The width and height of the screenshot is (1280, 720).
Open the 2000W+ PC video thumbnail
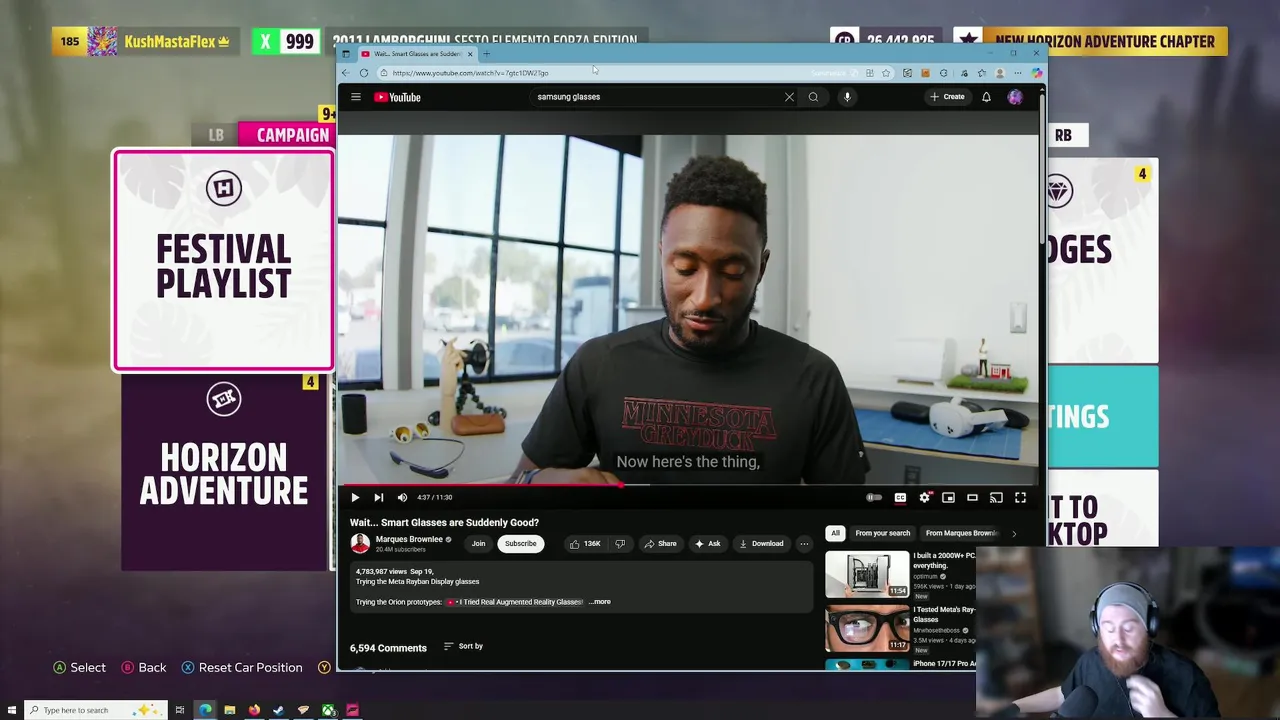[x=867, y=574]
